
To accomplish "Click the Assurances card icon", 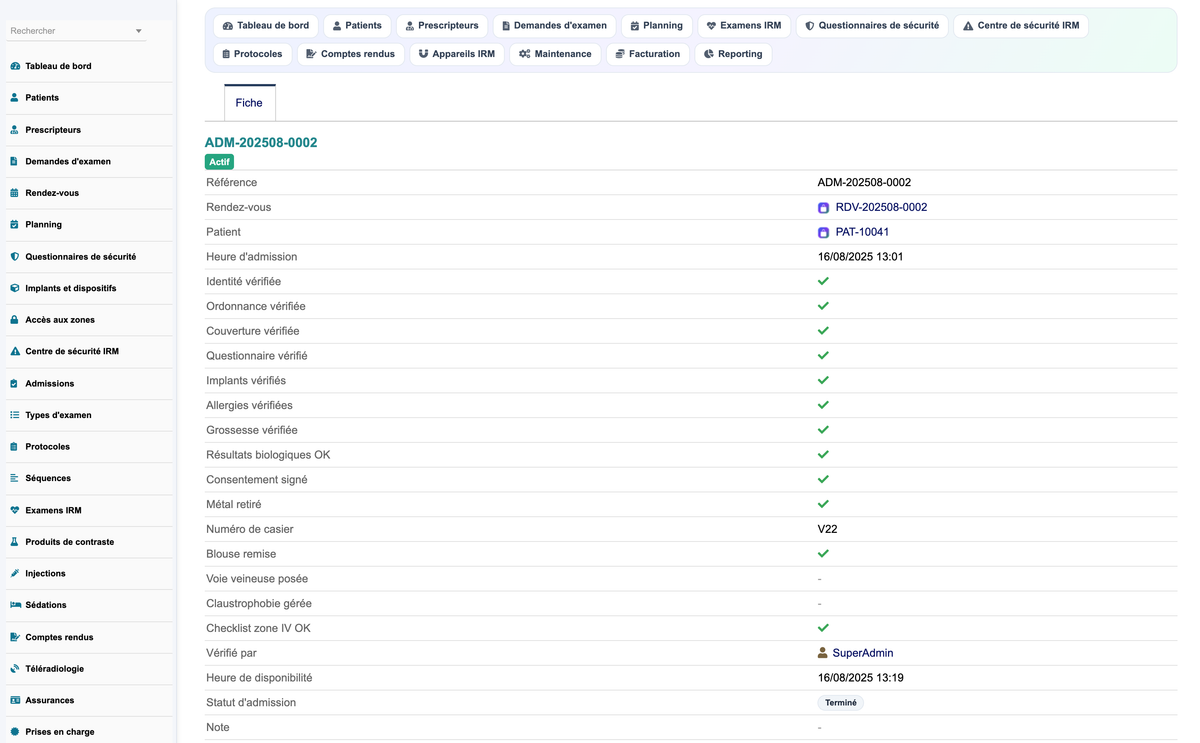I will coord(15,701).
